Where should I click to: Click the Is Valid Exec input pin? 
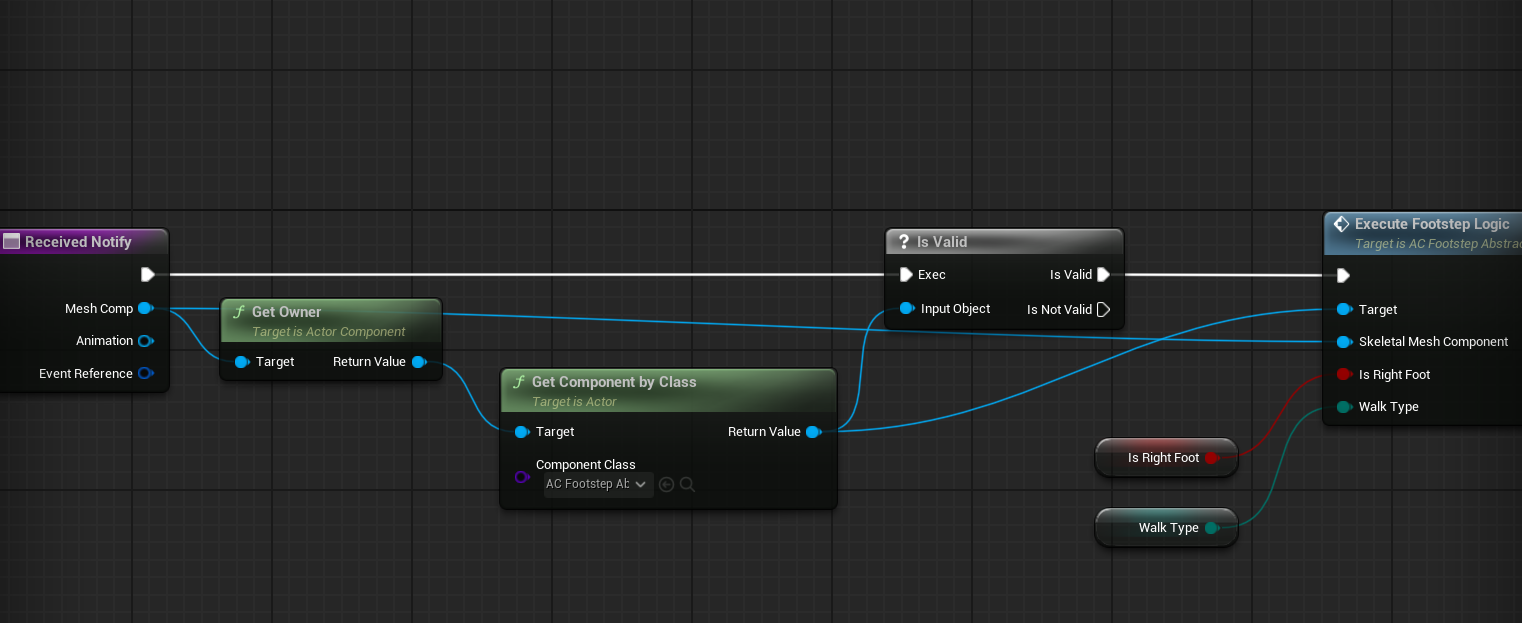[x=905, y=274]
